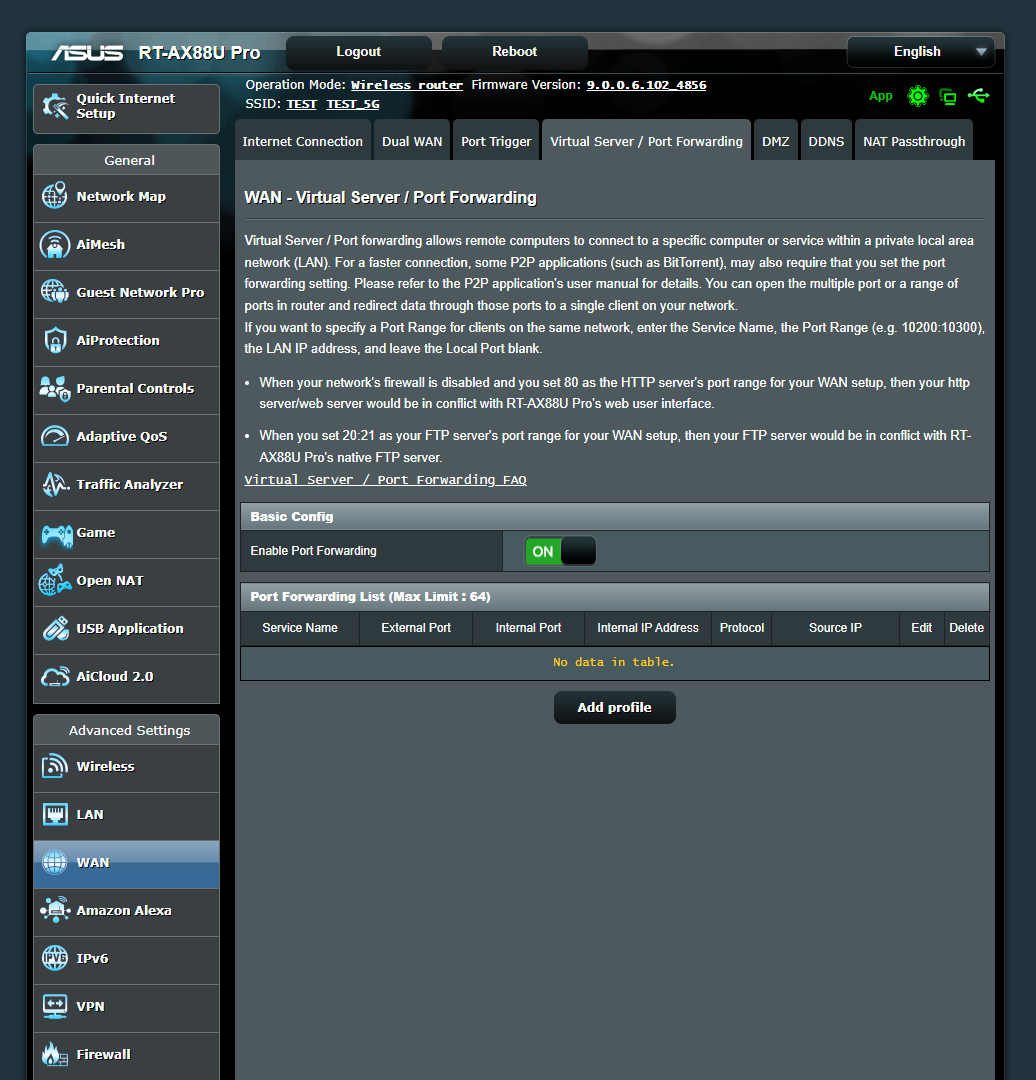This screenshot has width=1036, height=1080.
Task: Open the Open NAT icon
Action: (55, 580)
